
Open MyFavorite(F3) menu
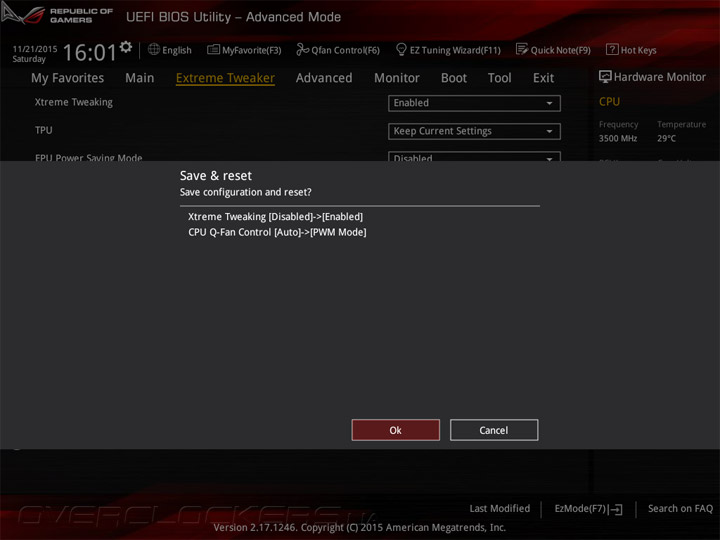(x=252, y=50)
